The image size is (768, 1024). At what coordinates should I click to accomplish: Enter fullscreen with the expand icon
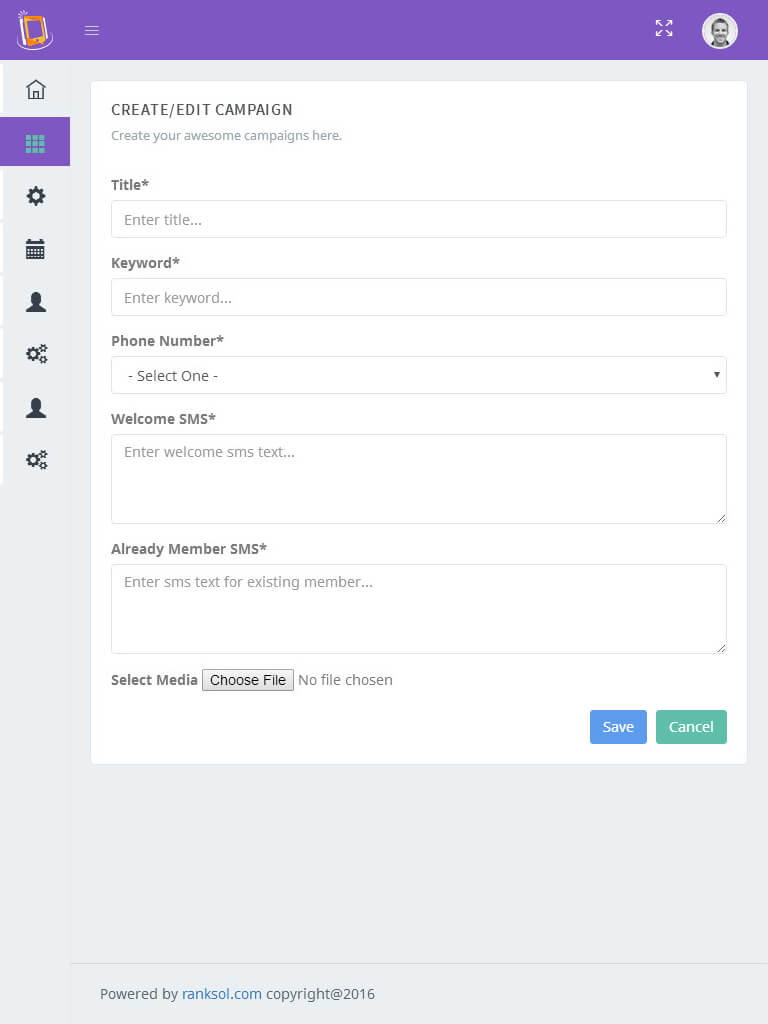click(664, 29)
